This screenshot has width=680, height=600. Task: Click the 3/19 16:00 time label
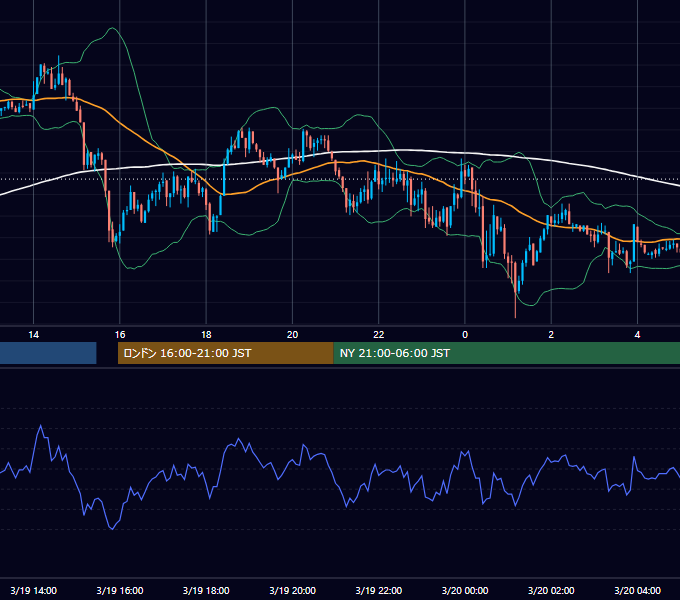(120, 590)
